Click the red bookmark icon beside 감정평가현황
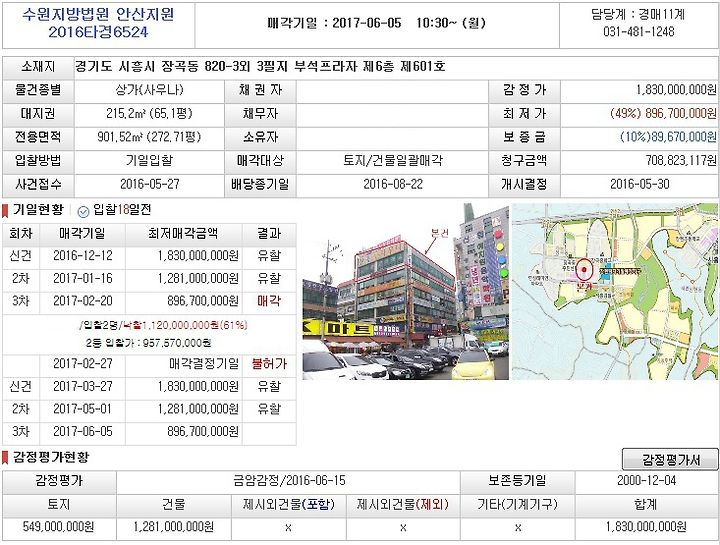 5,457
